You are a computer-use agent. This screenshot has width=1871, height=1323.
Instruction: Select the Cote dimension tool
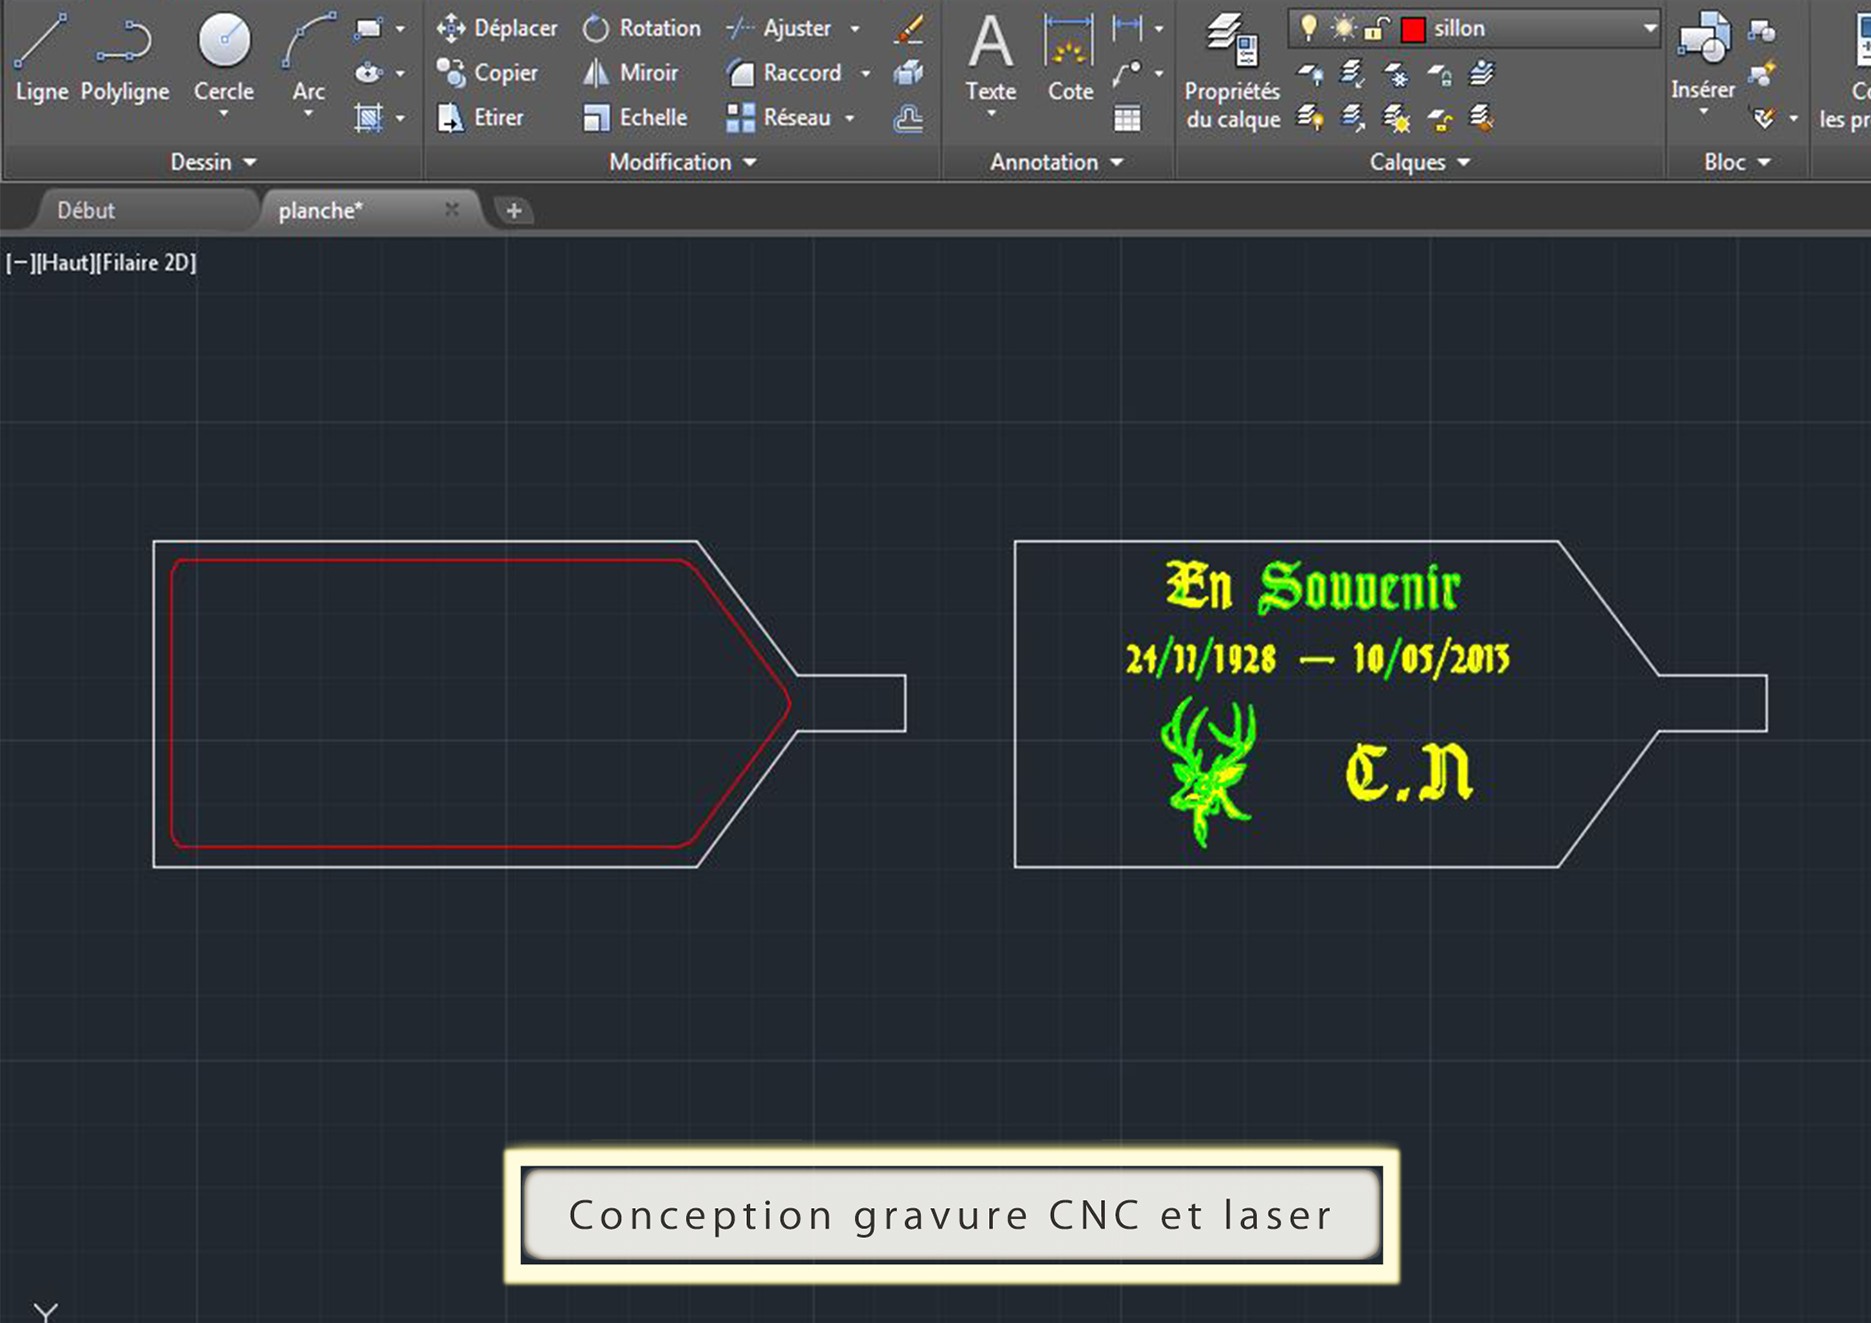(1069, 58)
